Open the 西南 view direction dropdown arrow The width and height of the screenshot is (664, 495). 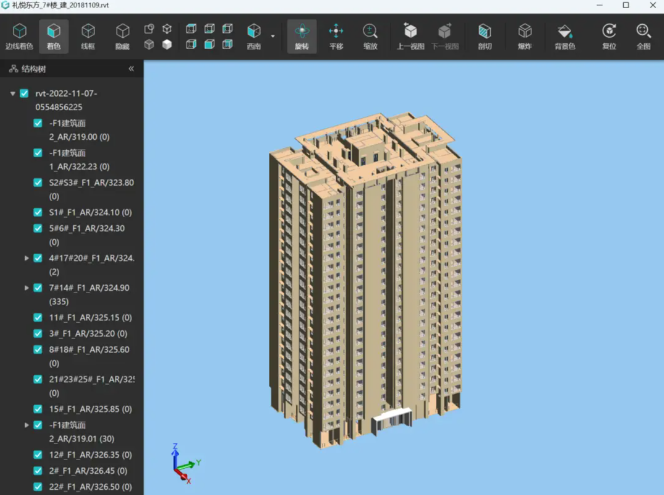pos(273,36)
